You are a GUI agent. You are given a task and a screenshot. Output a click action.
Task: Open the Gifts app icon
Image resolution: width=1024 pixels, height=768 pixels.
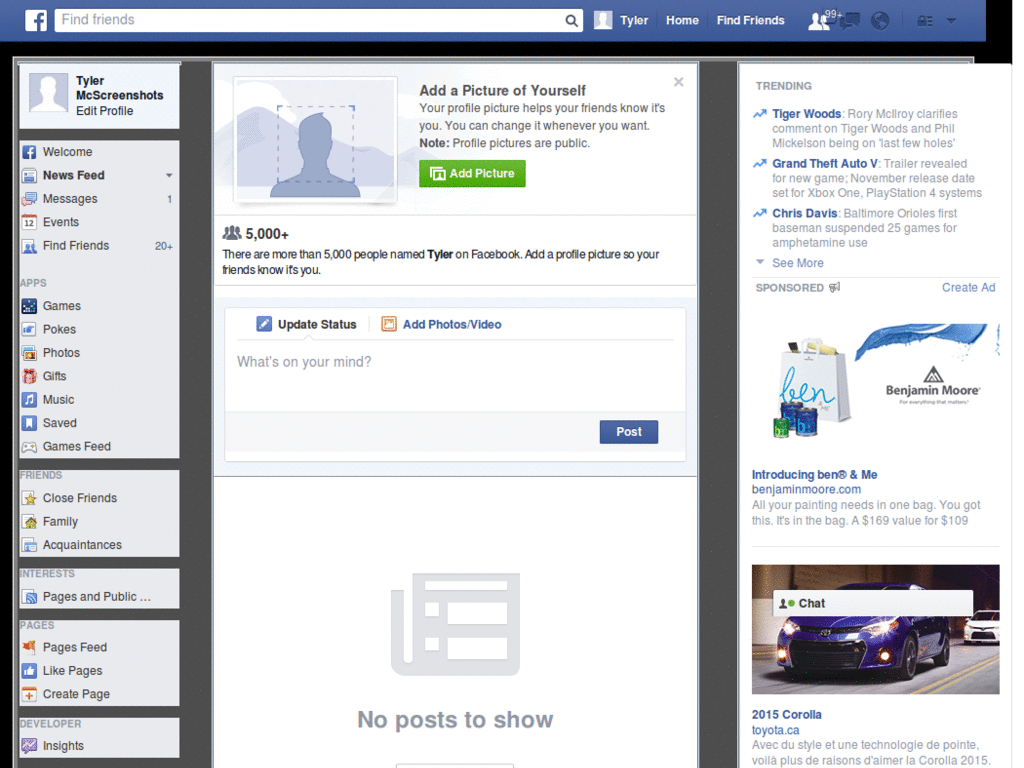point(29,376)
